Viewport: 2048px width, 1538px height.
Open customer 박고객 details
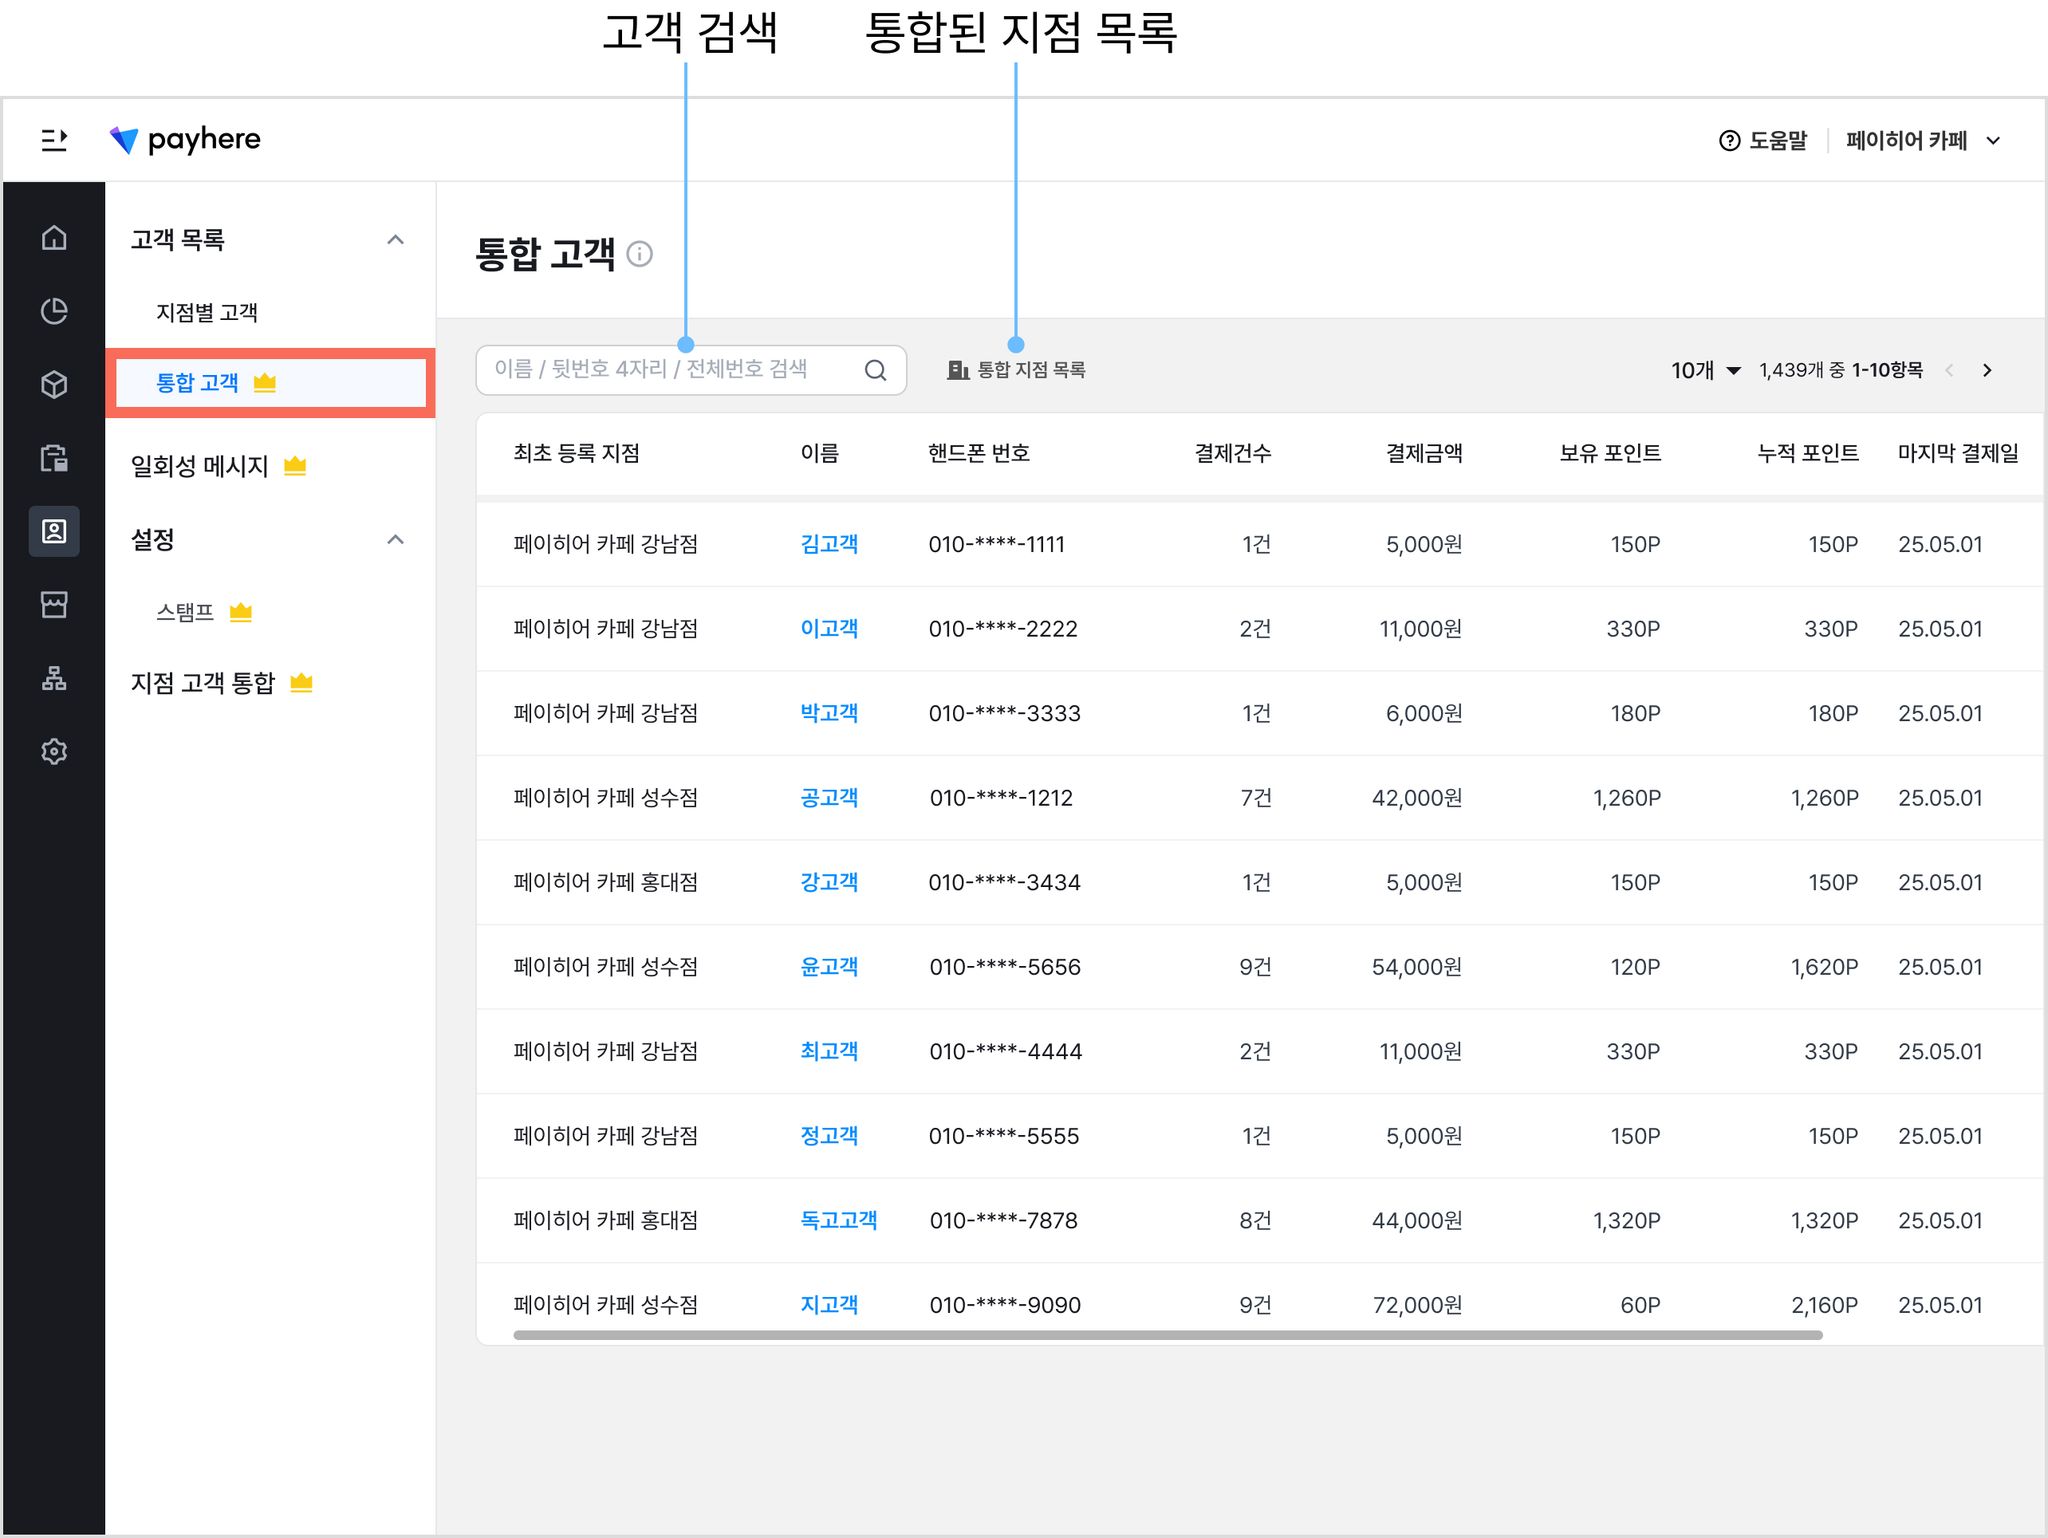coord(829,713)
